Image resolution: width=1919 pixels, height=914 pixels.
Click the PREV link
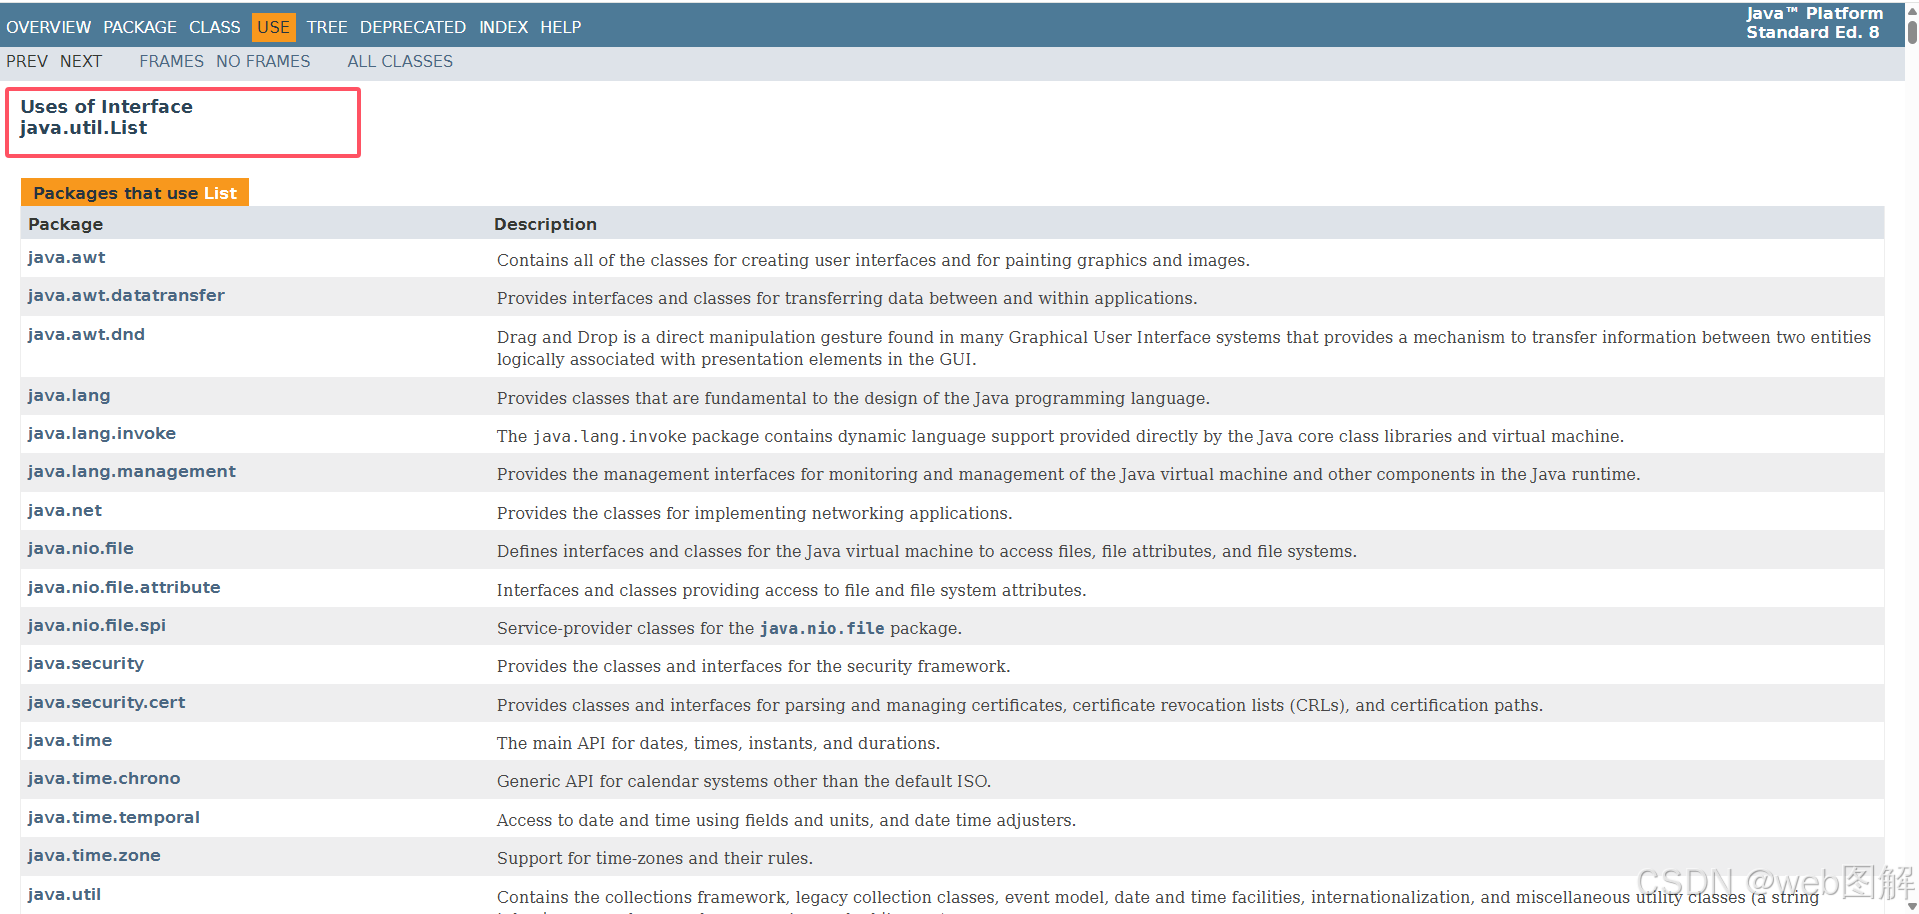coord(27,61)
